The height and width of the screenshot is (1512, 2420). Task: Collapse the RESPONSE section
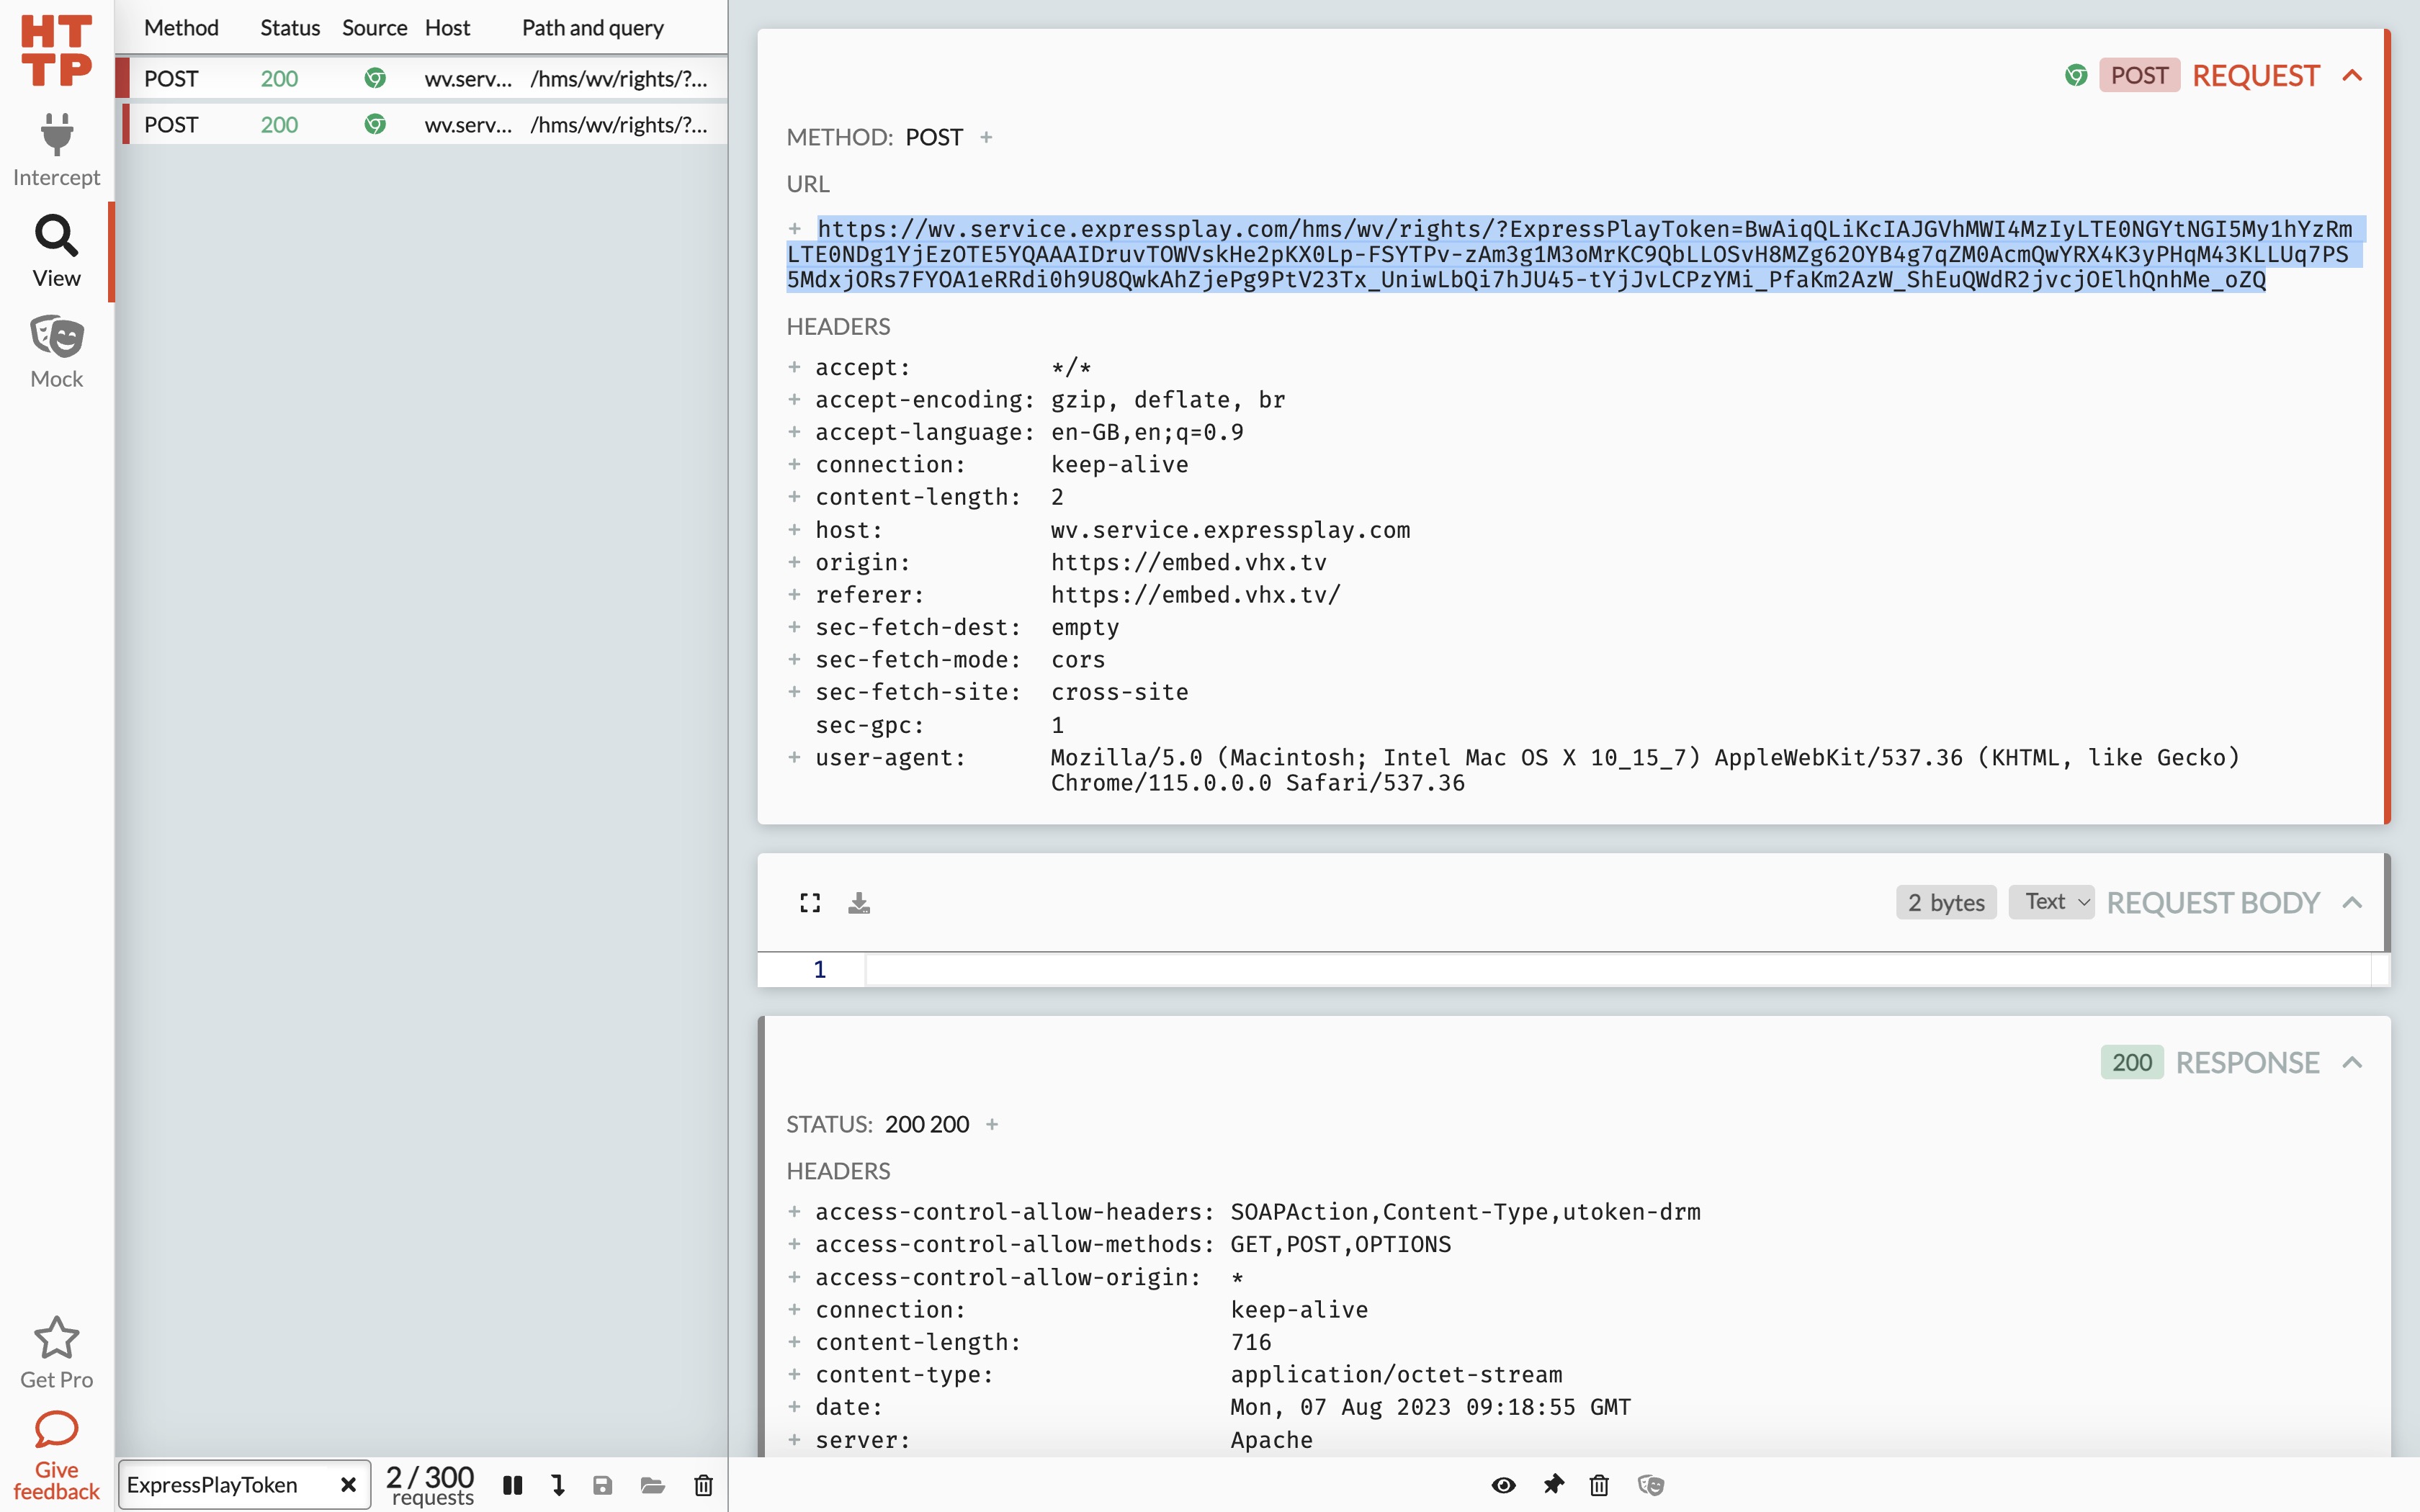[x=2352, y=1062]
